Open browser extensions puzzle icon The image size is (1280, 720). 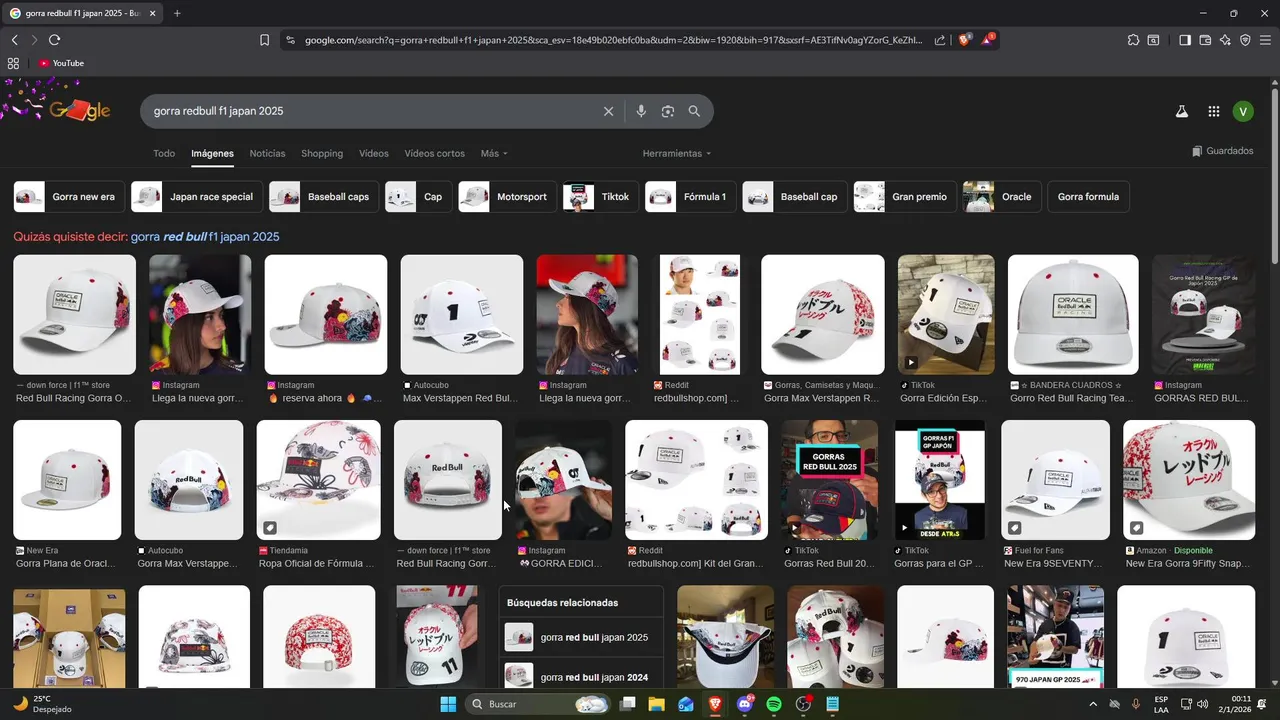click(1133, 40)
